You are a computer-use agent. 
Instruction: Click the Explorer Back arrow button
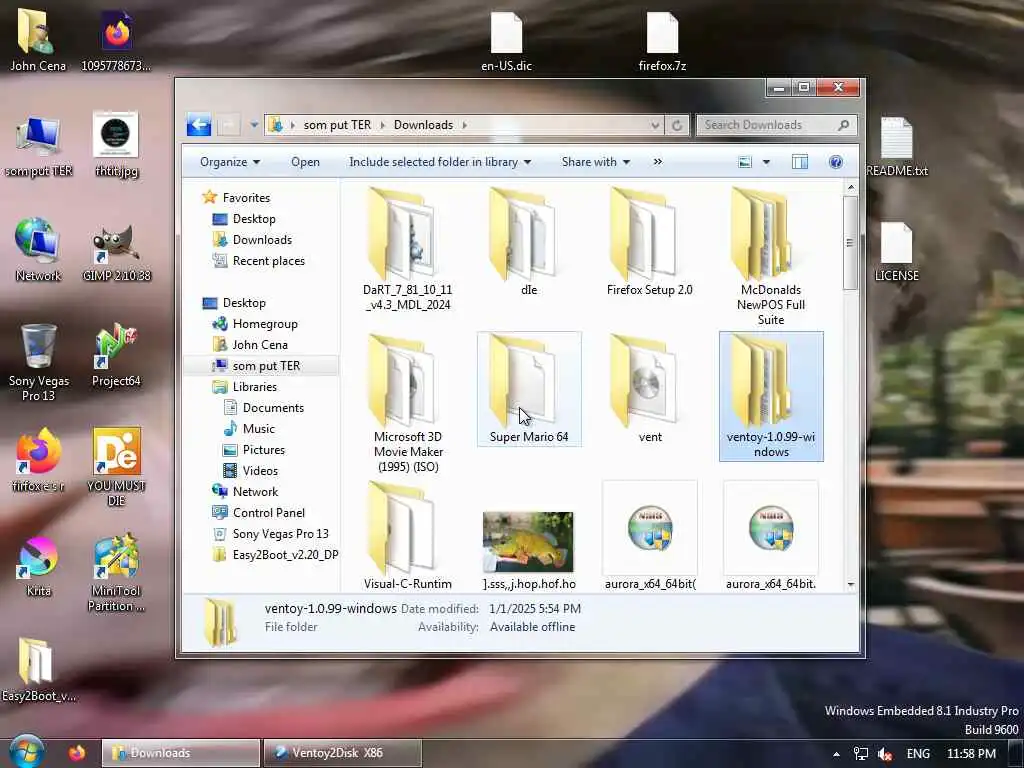[x=198, y=124]
